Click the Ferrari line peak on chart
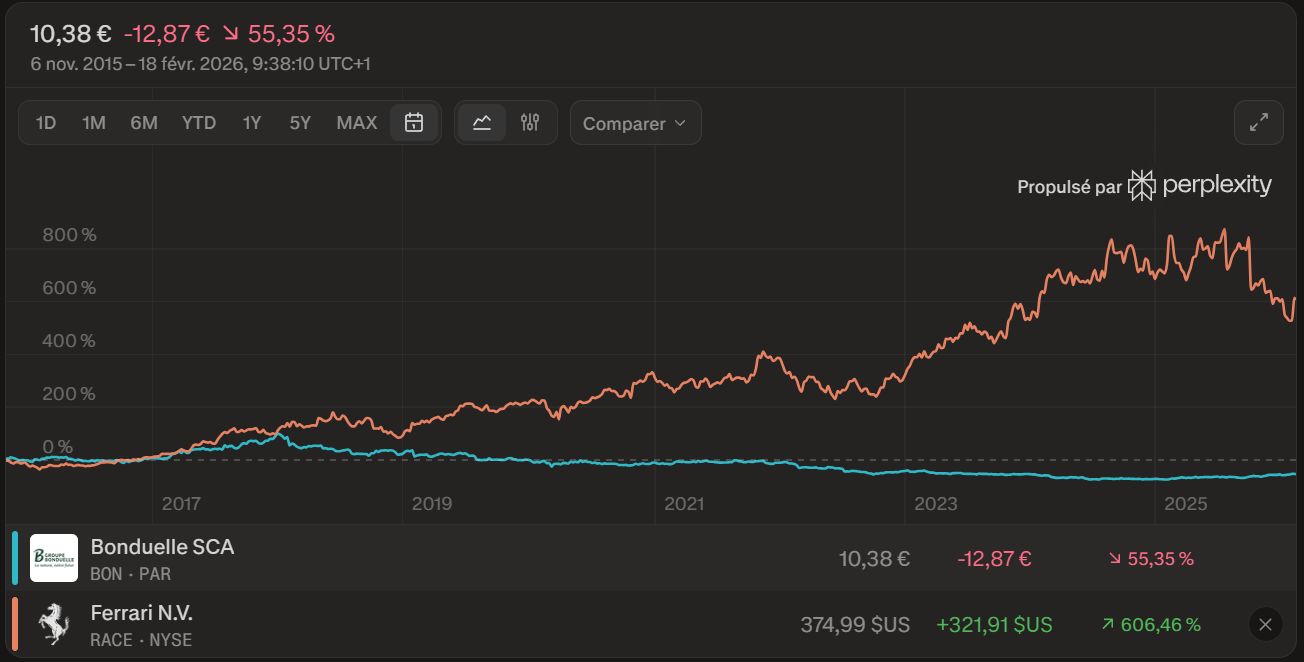 coord(1225,231)
